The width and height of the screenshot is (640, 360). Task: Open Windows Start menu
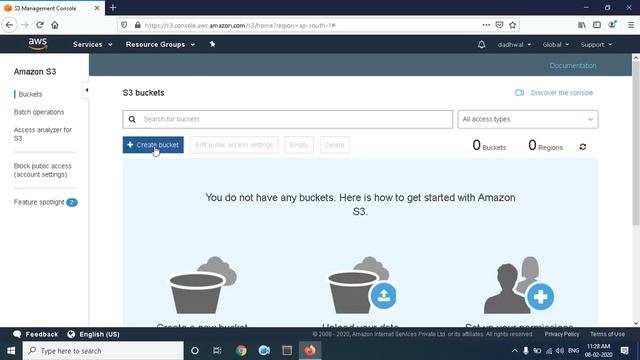tap(11, 351)
